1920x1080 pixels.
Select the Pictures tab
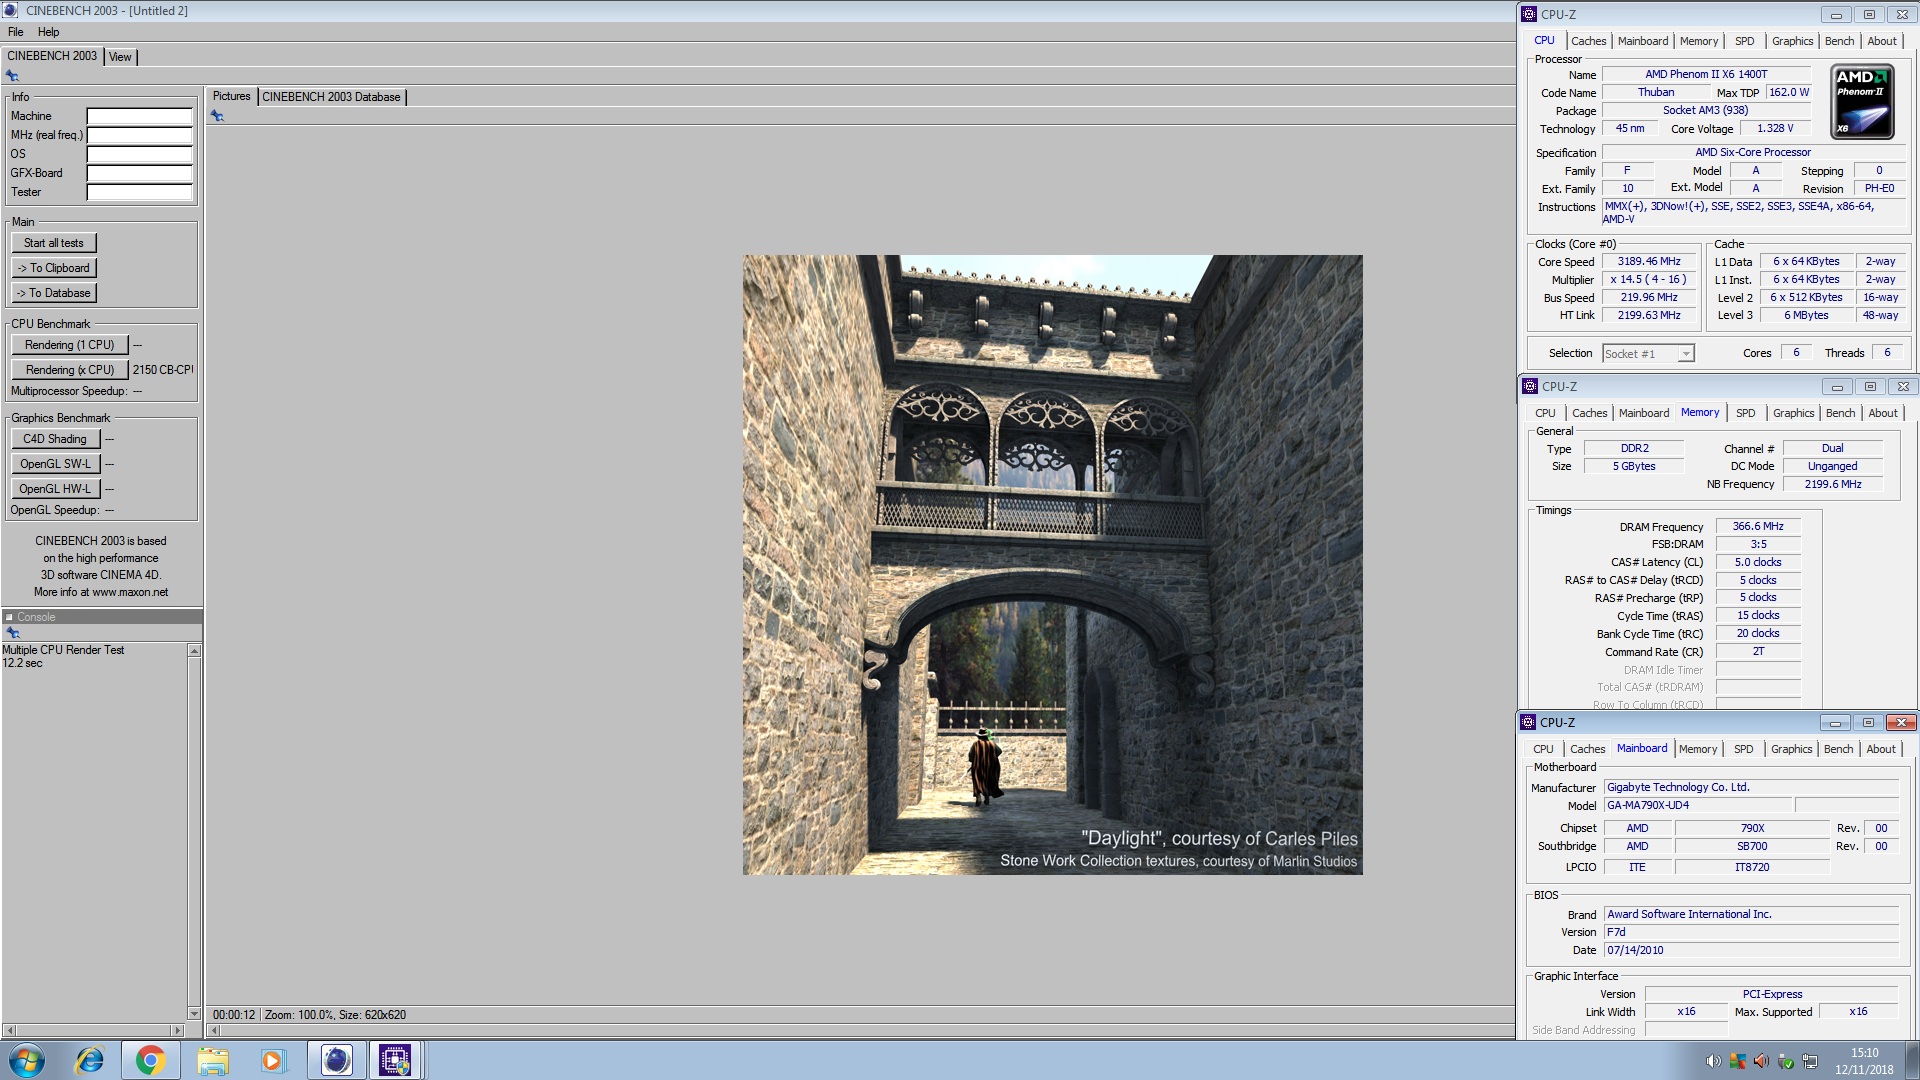pyautogui.click(x=231, y=96)
